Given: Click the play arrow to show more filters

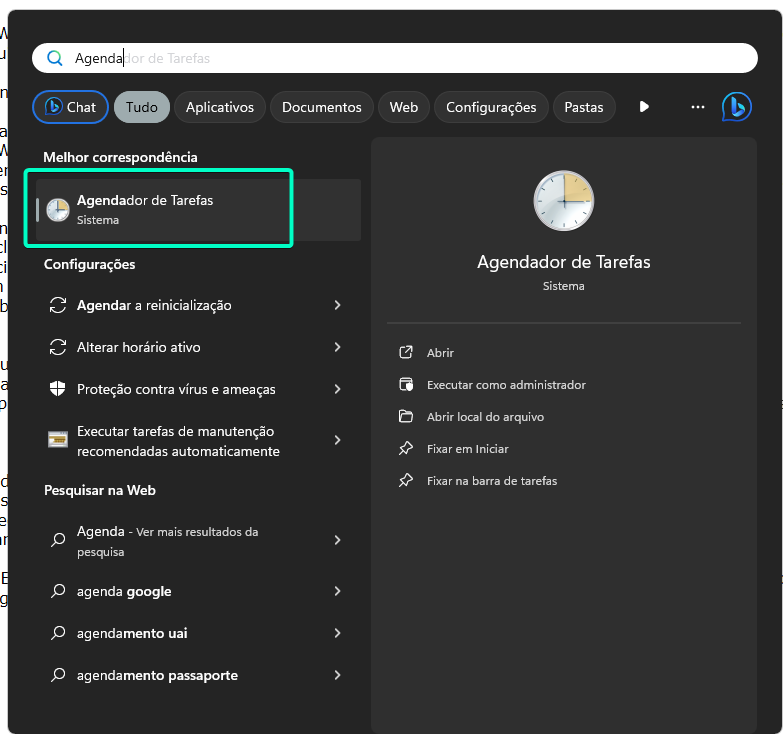Looking at the screenshot, I should (645, 107).
